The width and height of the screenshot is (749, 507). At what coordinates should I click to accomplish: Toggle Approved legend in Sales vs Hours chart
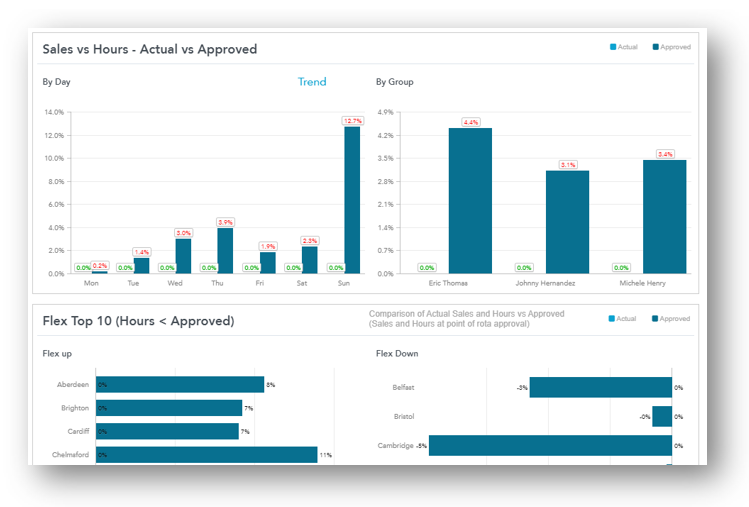(x=671, y=47)
